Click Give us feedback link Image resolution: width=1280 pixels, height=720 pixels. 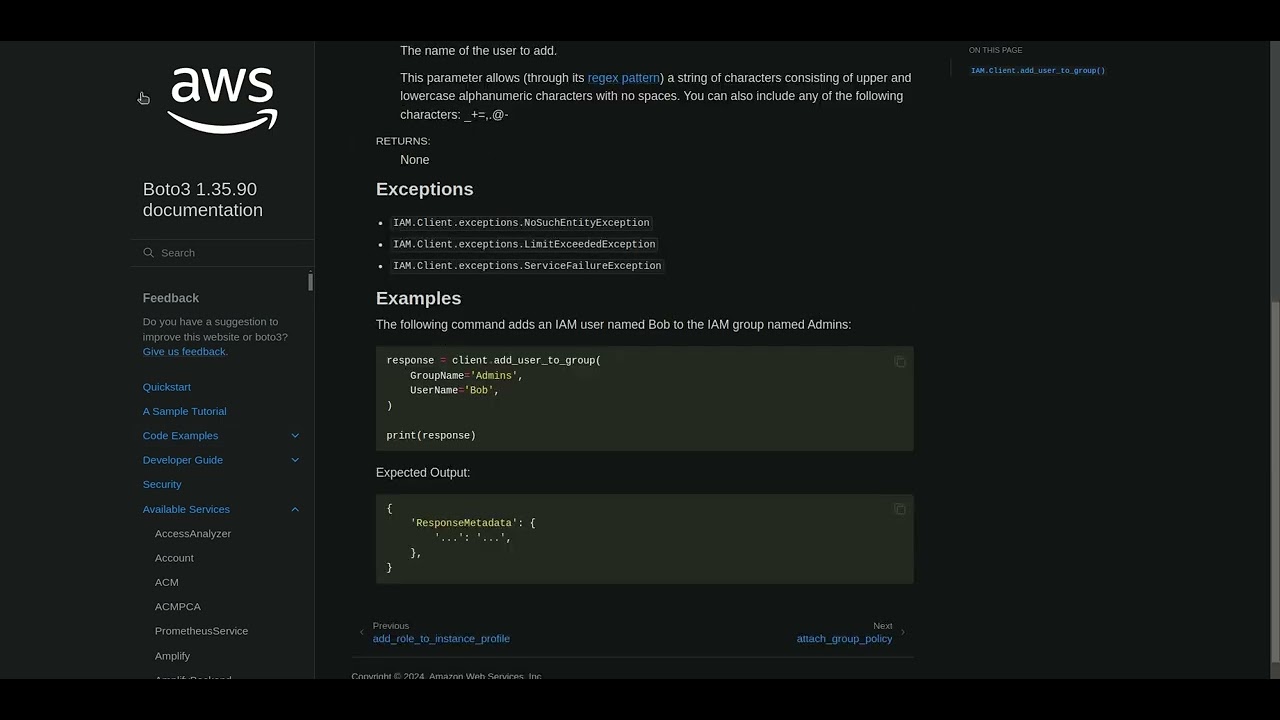point(185,352)
